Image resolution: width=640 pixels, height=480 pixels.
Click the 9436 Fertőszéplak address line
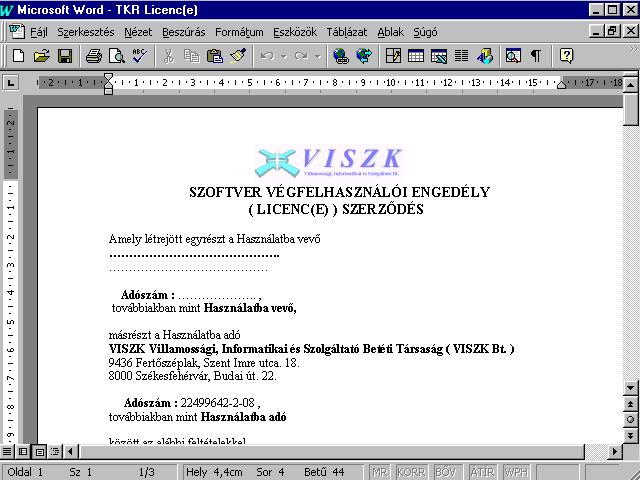(x=204, y=362)
